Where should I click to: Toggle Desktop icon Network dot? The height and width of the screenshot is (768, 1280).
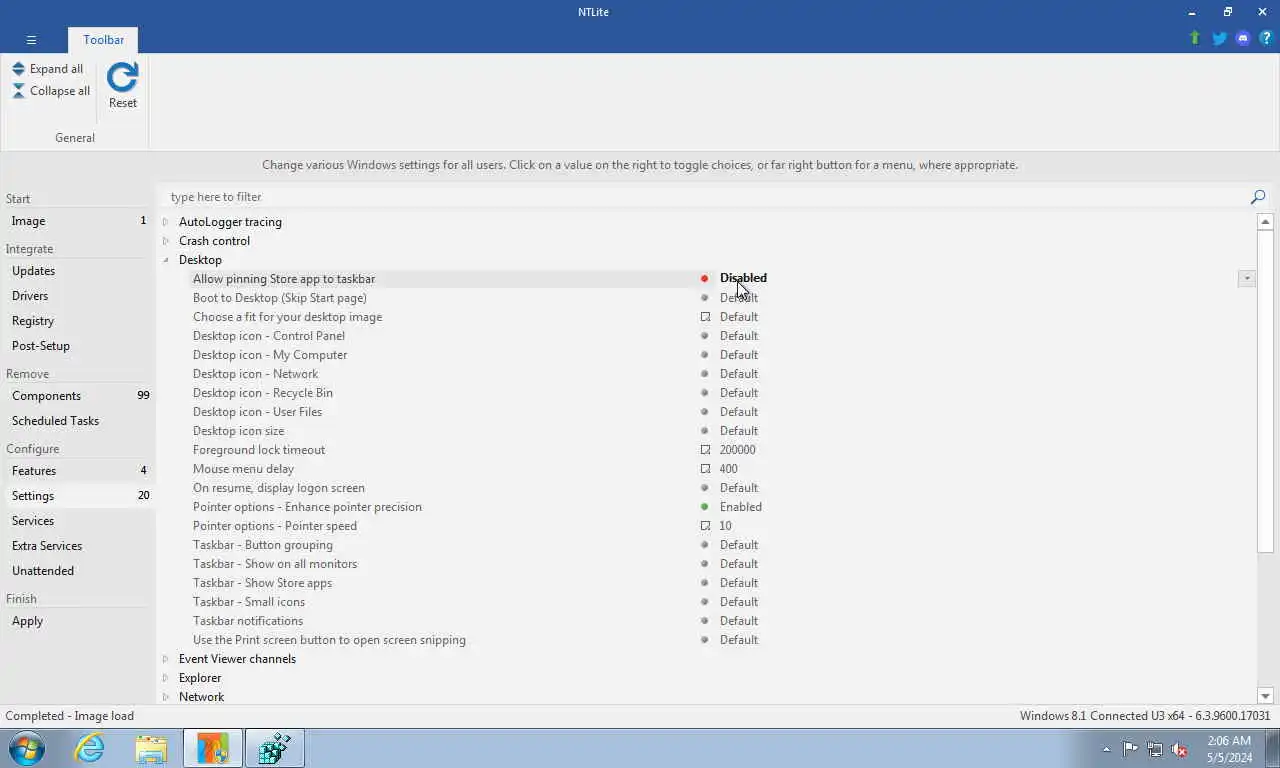[705, 374]
